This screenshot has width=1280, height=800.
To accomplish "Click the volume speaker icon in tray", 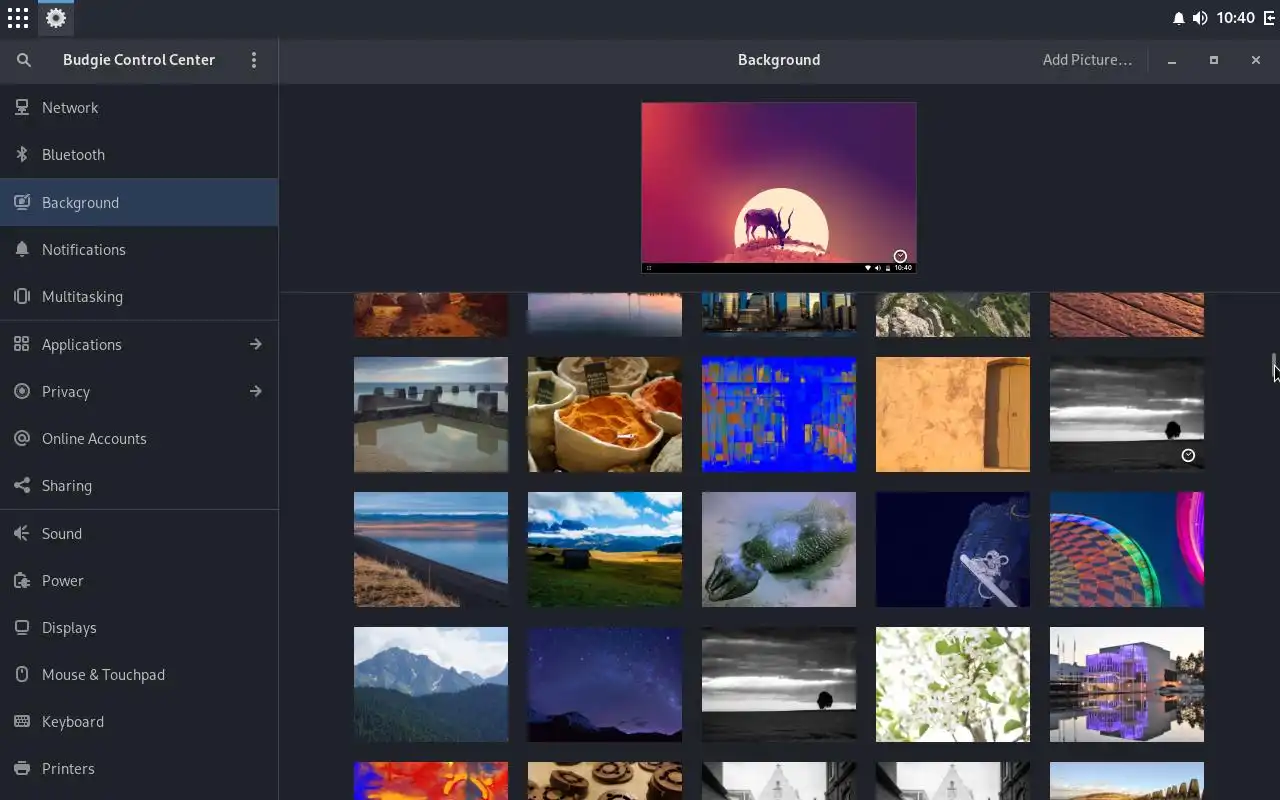I will 1200,18.
